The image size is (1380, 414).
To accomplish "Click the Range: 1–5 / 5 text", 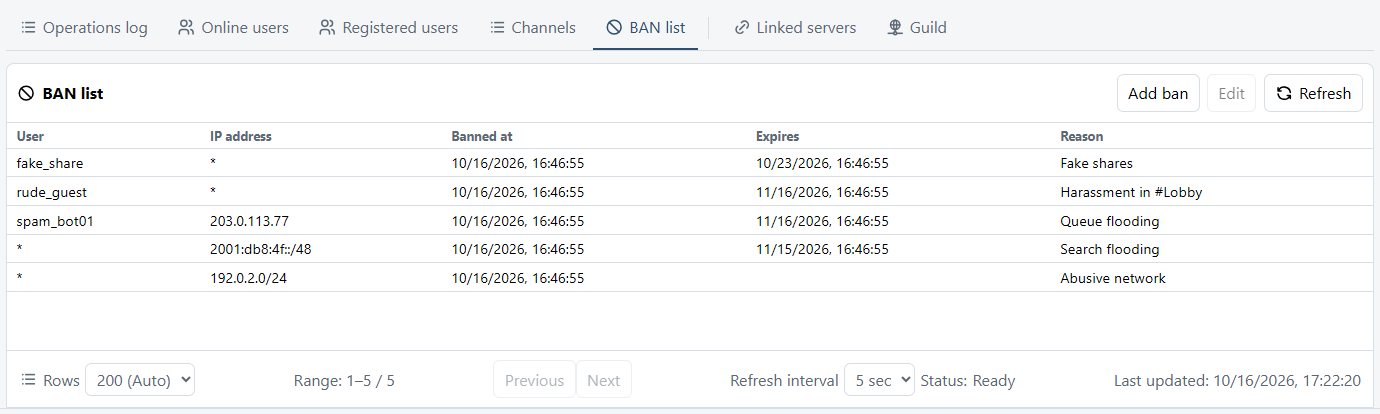I will [344, 380].
